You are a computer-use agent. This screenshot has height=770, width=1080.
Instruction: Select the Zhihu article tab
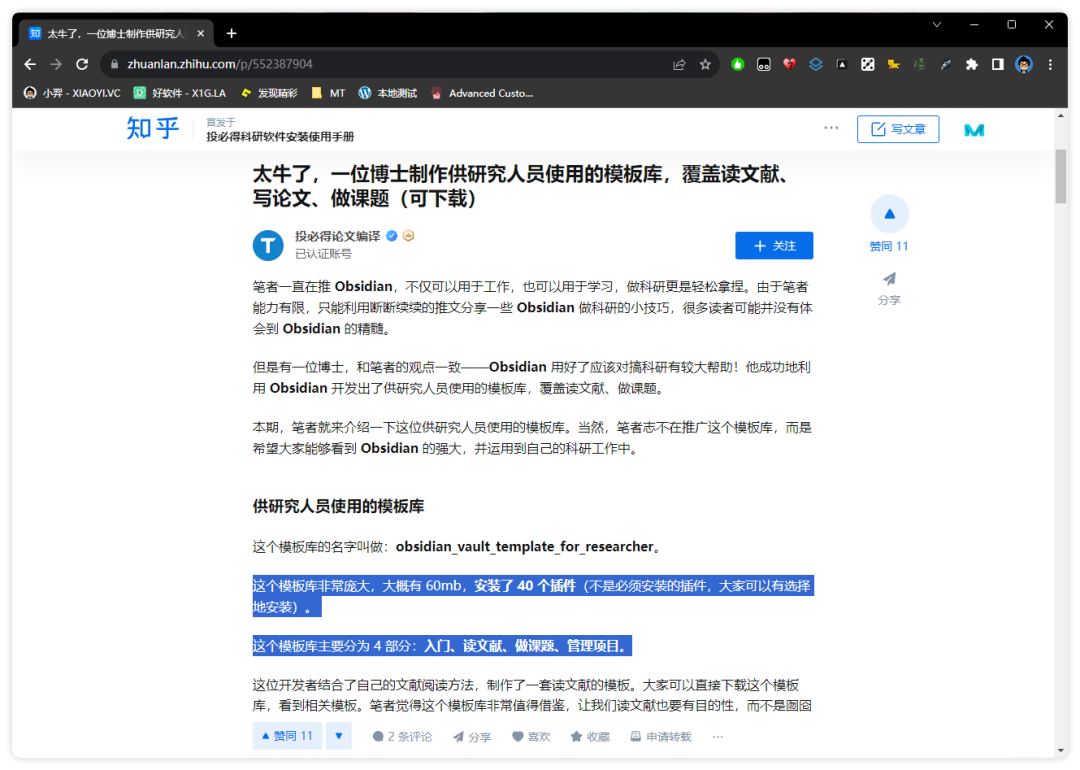coord(116,33)
